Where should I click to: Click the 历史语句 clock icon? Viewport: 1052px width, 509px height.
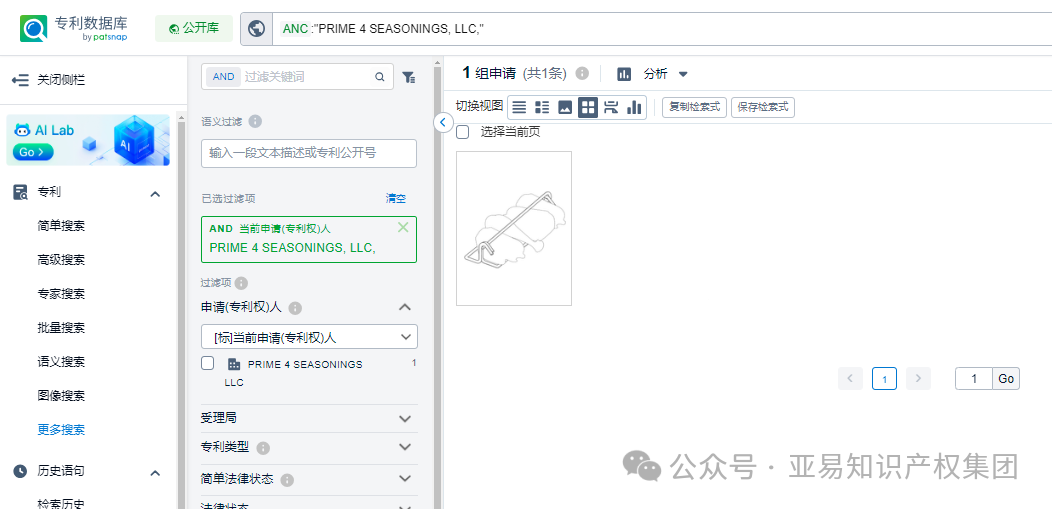[x=20, y=471]
